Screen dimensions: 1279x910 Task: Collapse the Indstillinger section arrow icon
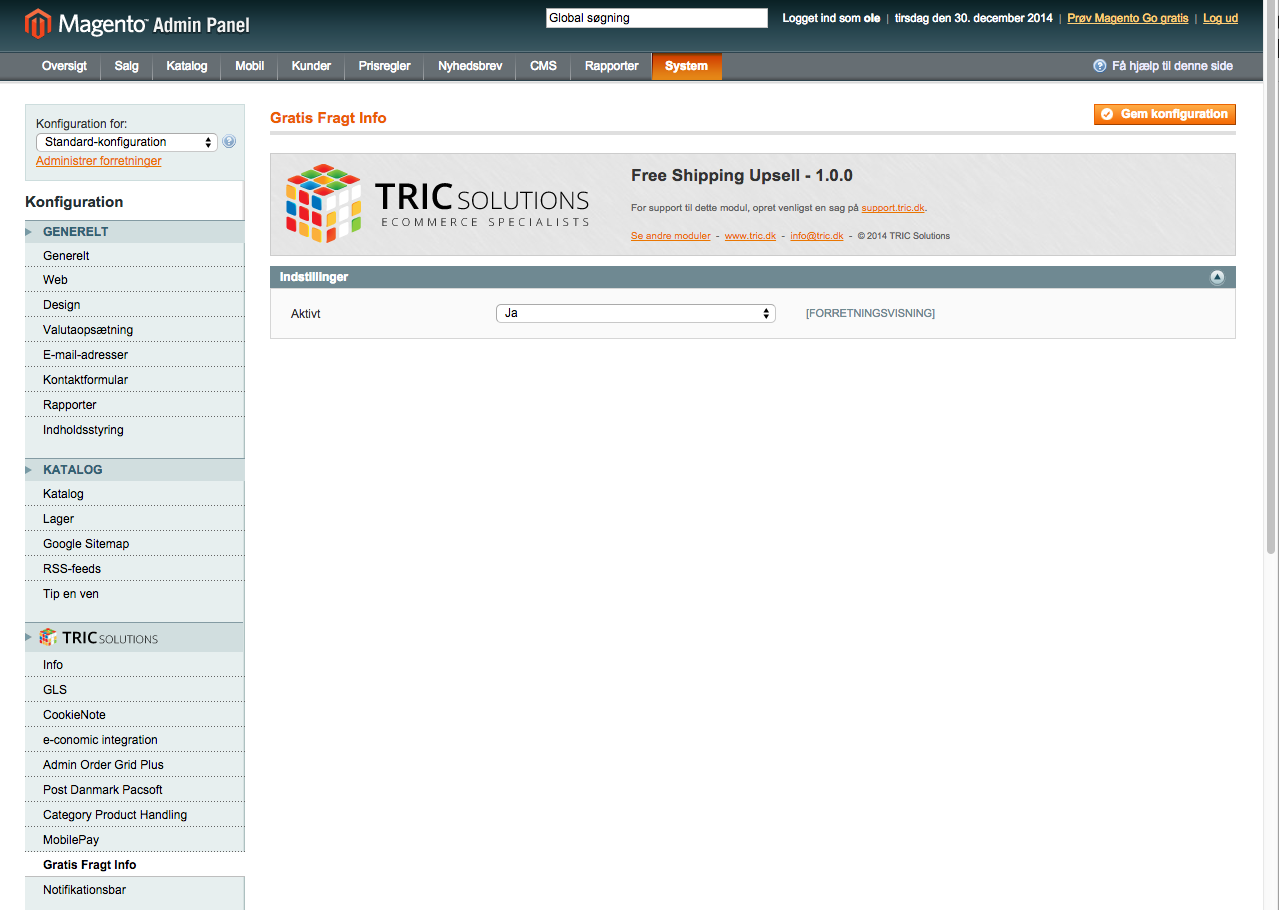coord(1217,277)
